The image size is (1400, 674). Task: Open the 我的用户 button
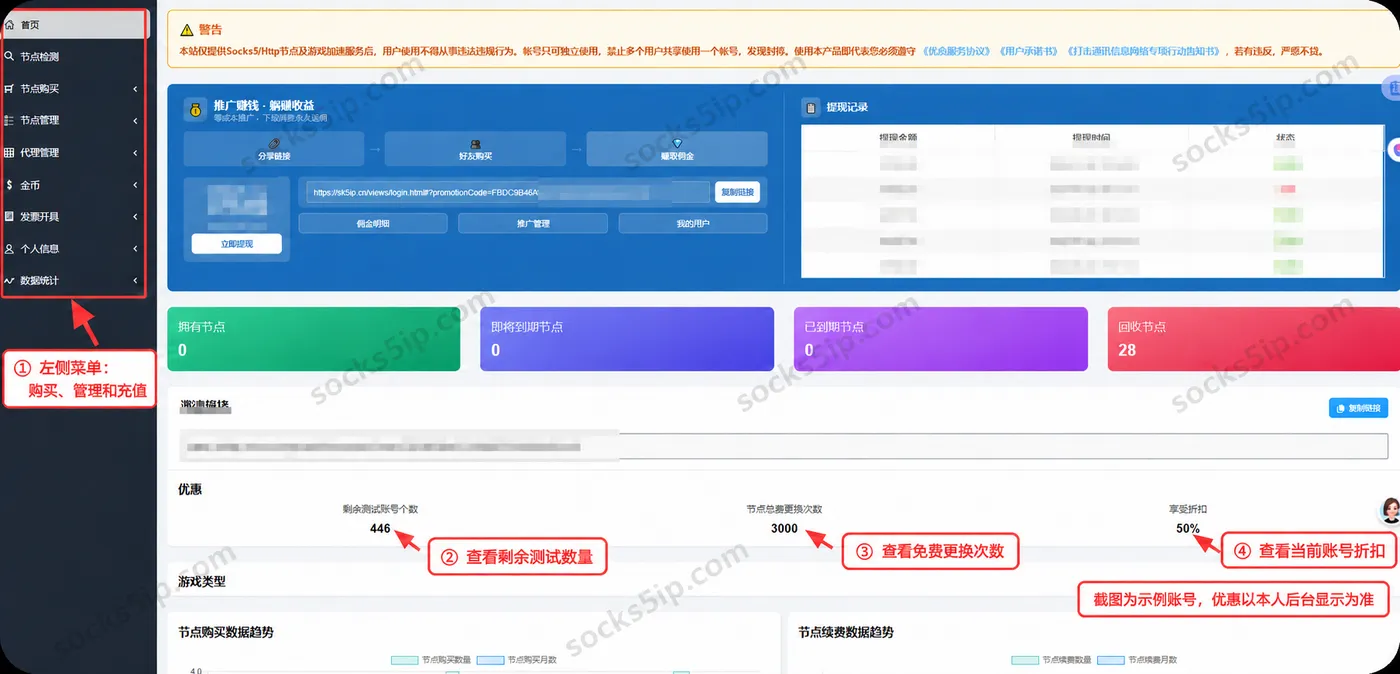(693, 223)
